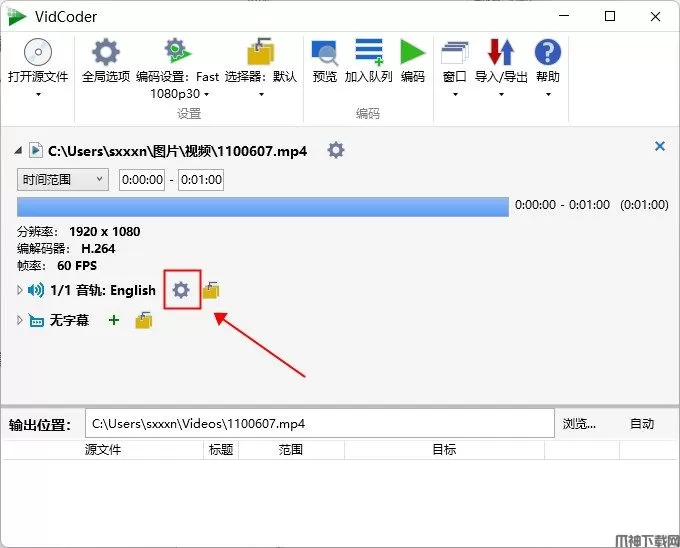Open the 时间范围 range type combo box

[63, 179]
